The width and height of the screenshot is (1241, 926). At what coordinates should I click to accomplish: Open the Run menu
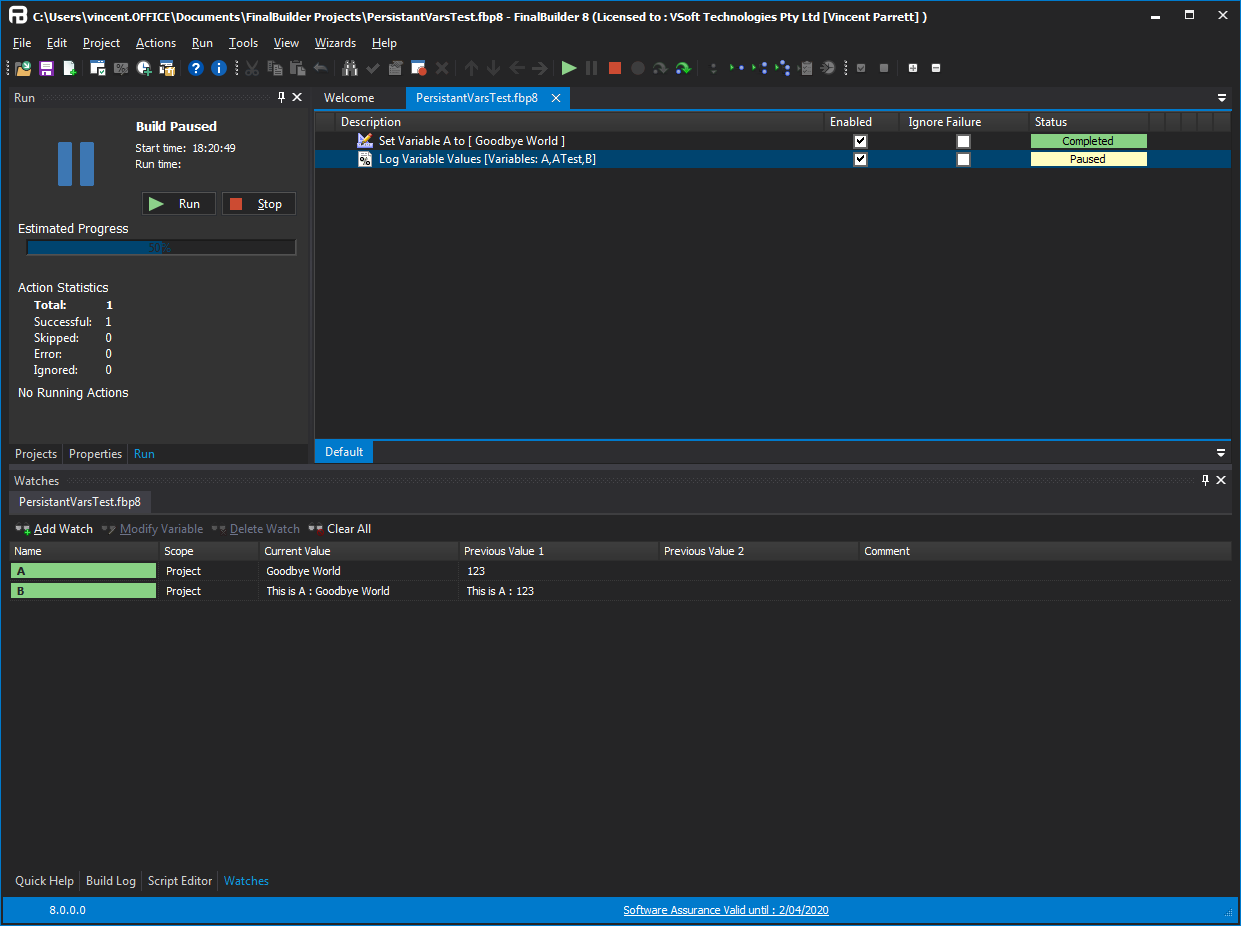click(x=202, y=43)
